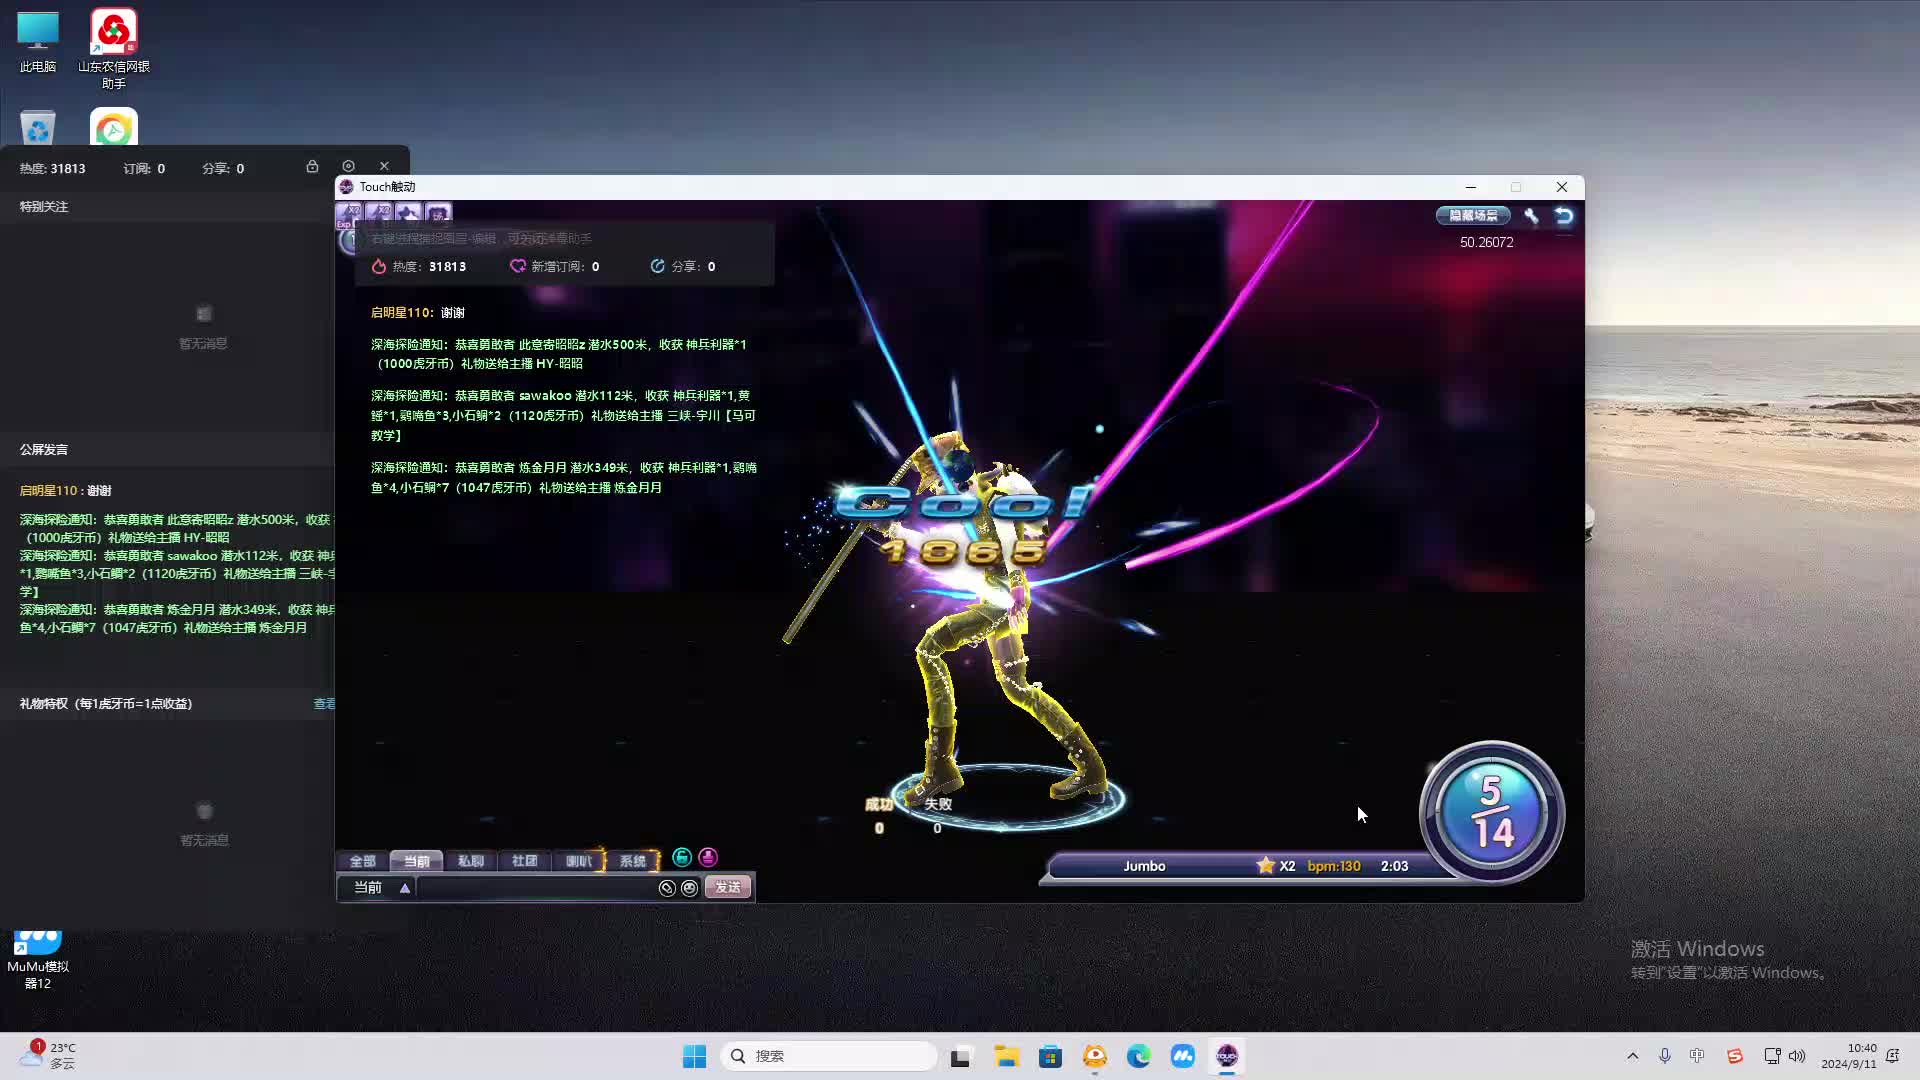This screenshot has width=1920, height=1080.
Task: Click the gear icon on overlay panel
Action: coord(348,166)
